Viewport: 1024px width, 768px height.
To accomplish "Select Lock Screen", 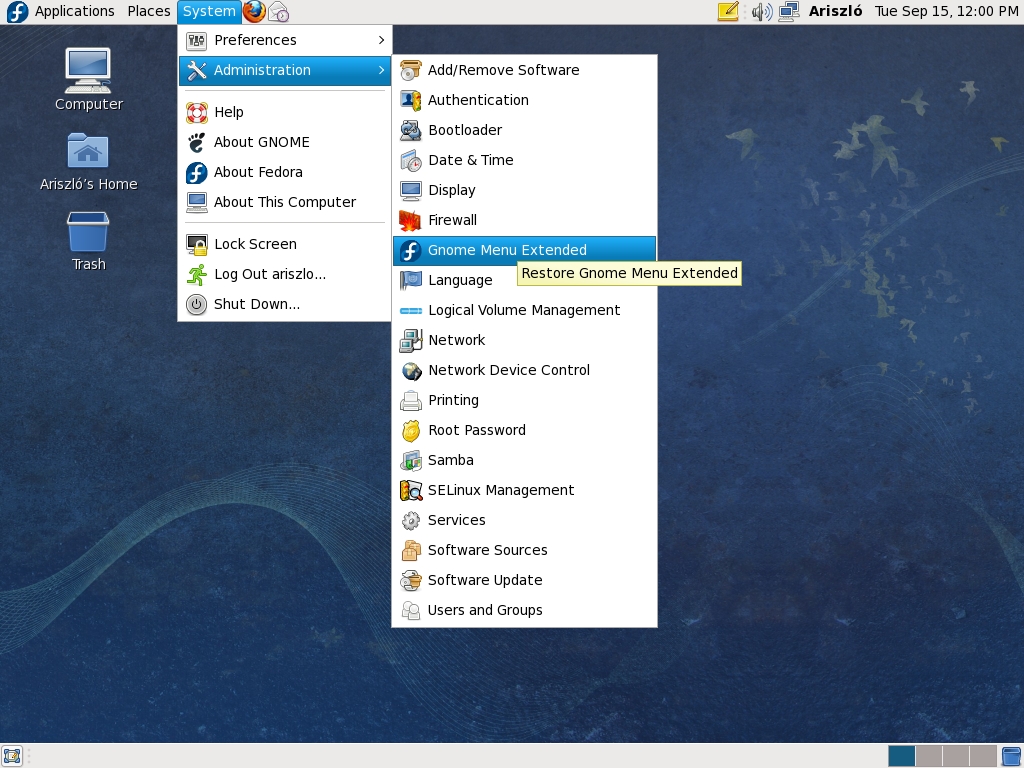I will 285,244.
